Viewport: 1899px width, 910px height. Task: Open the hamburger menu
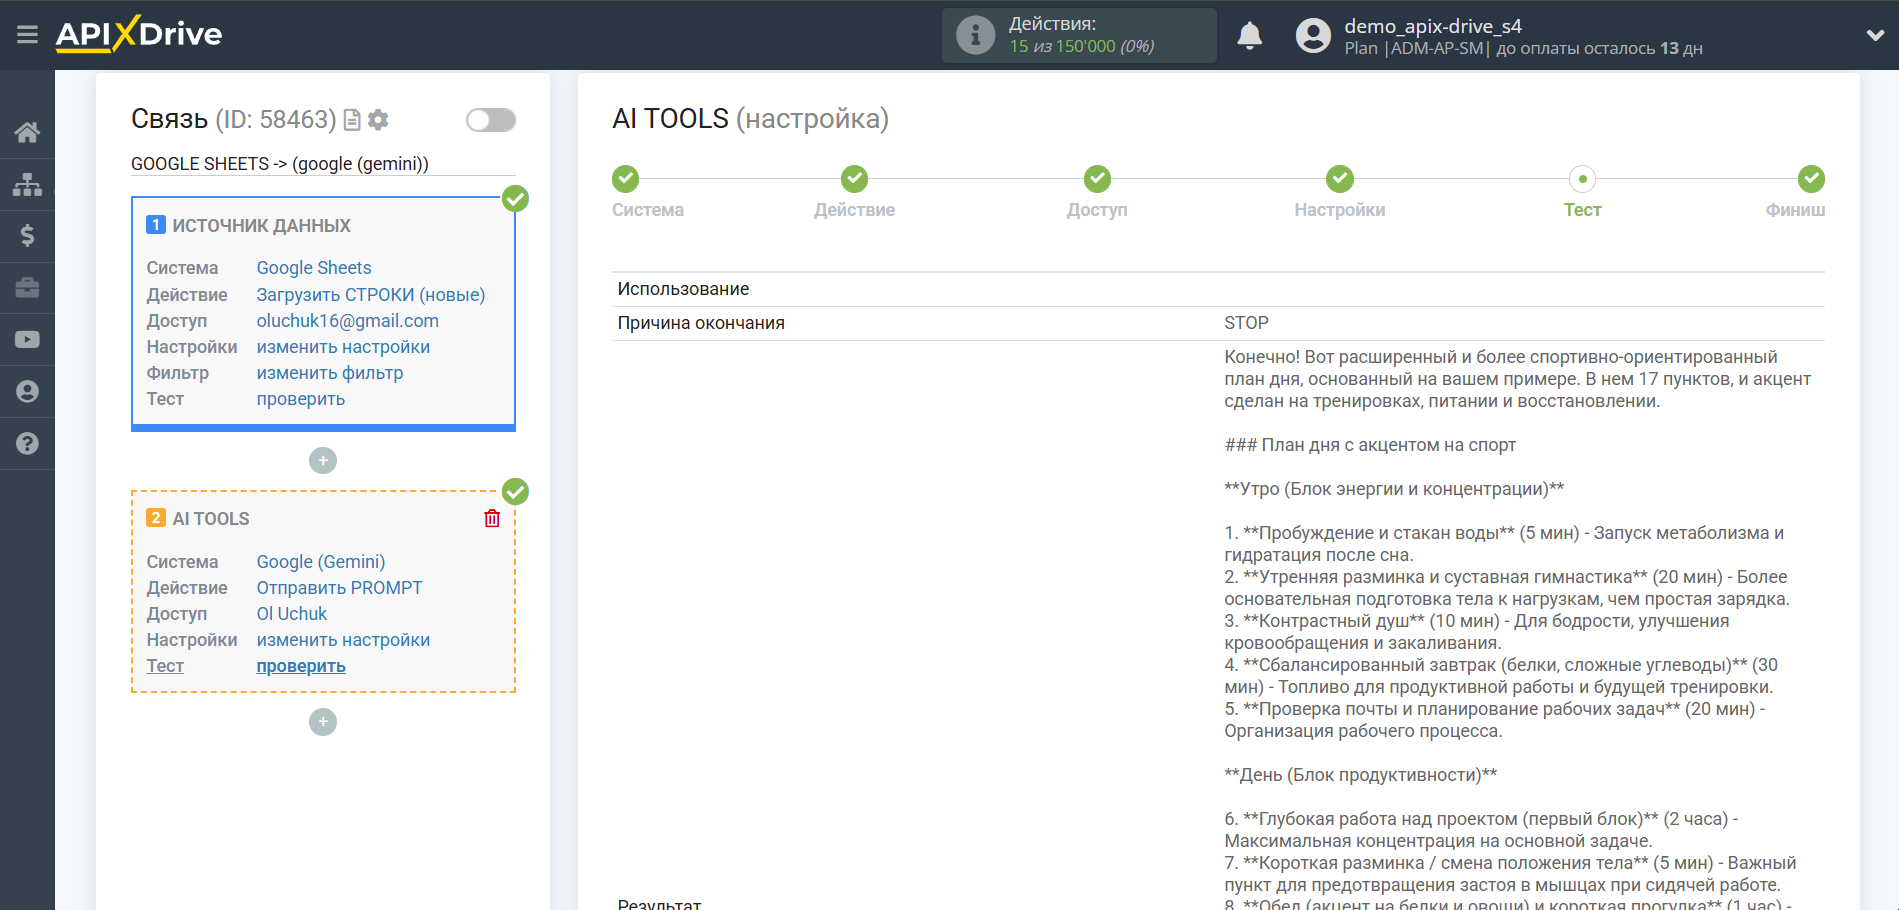pyautogui.click(x=27, y=35)
